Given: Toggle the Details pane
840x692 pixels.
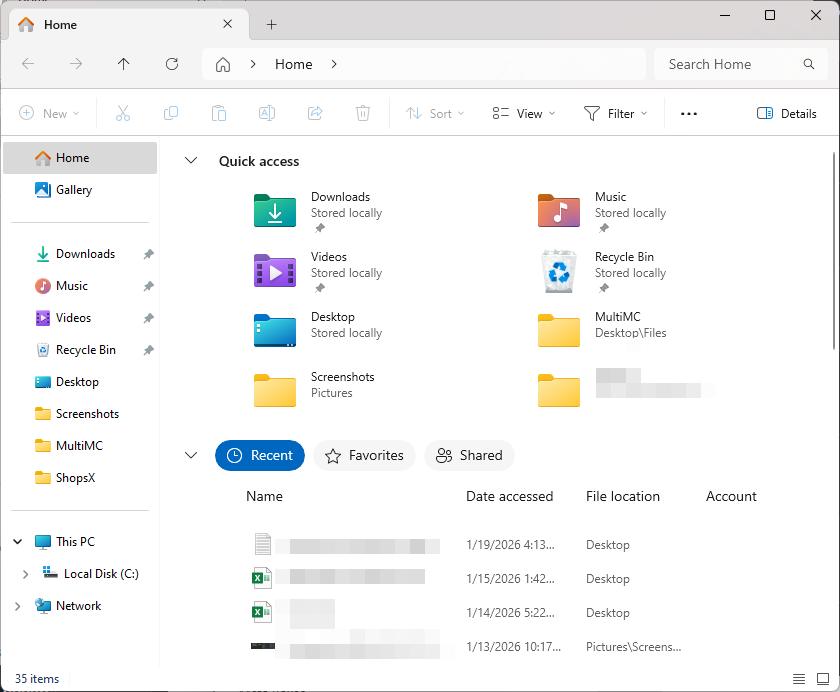Looking at the screenshot, I should [786, 113].
